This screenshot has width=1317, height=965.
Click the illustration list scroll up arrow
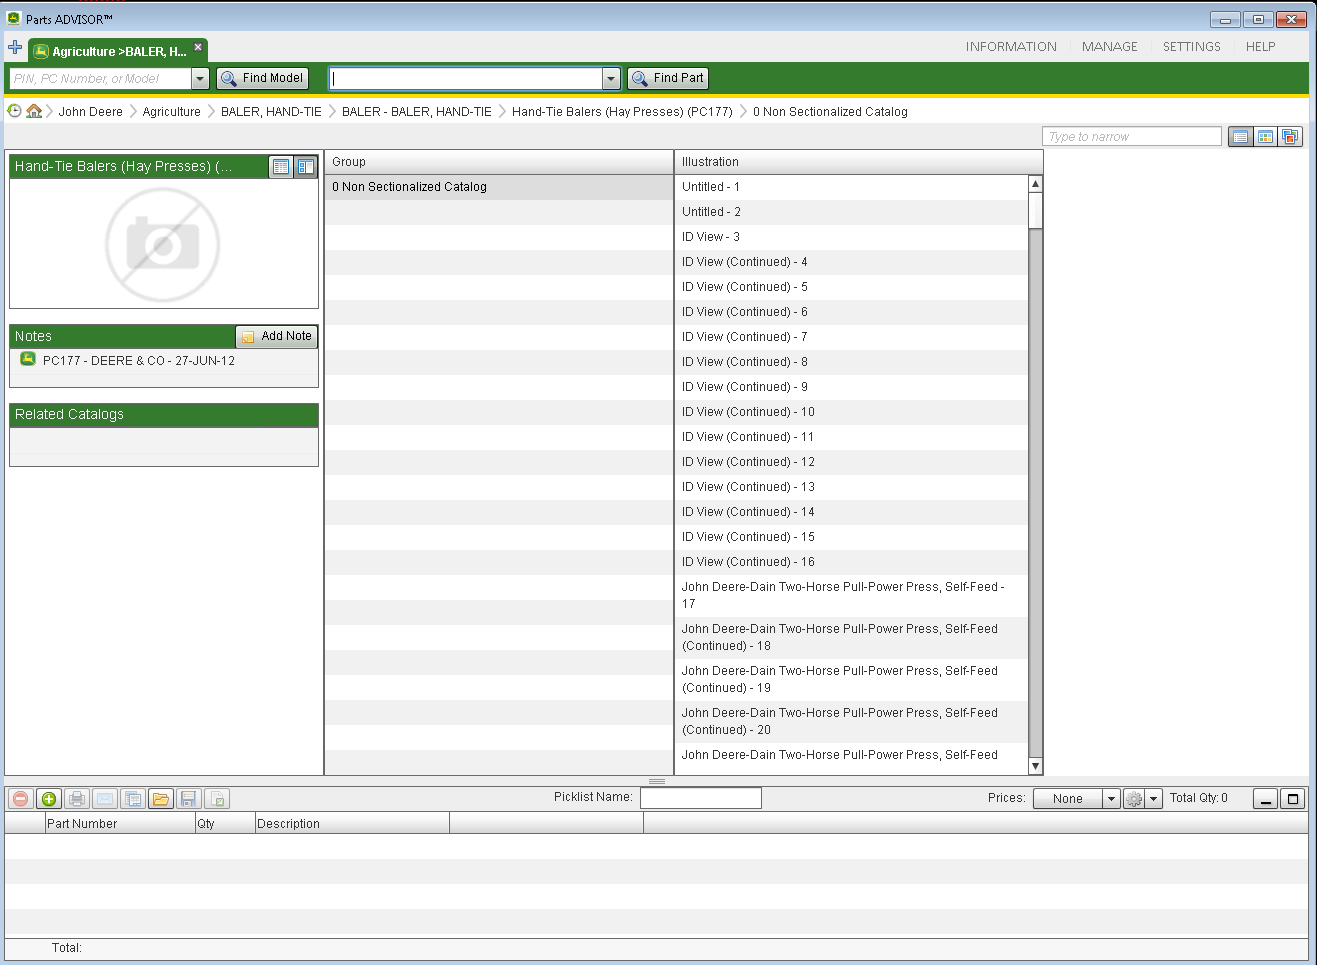1035,184
